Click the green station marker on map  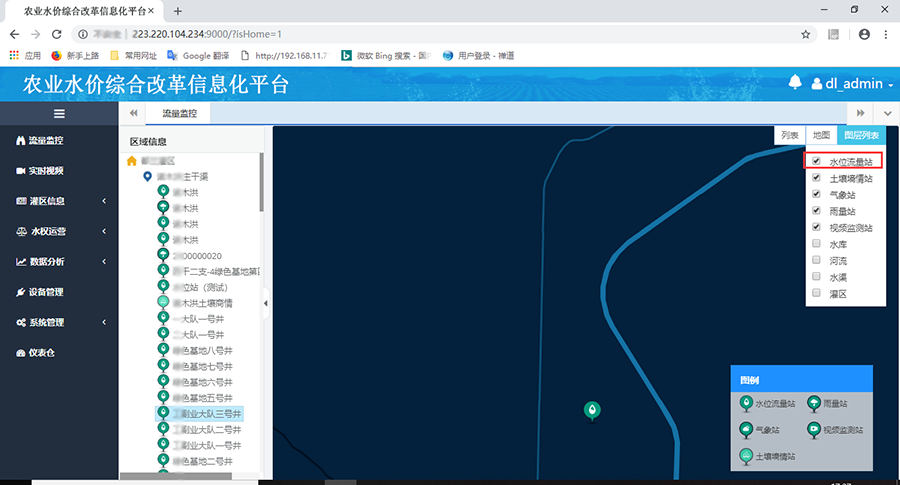click(x=592, y=410)
